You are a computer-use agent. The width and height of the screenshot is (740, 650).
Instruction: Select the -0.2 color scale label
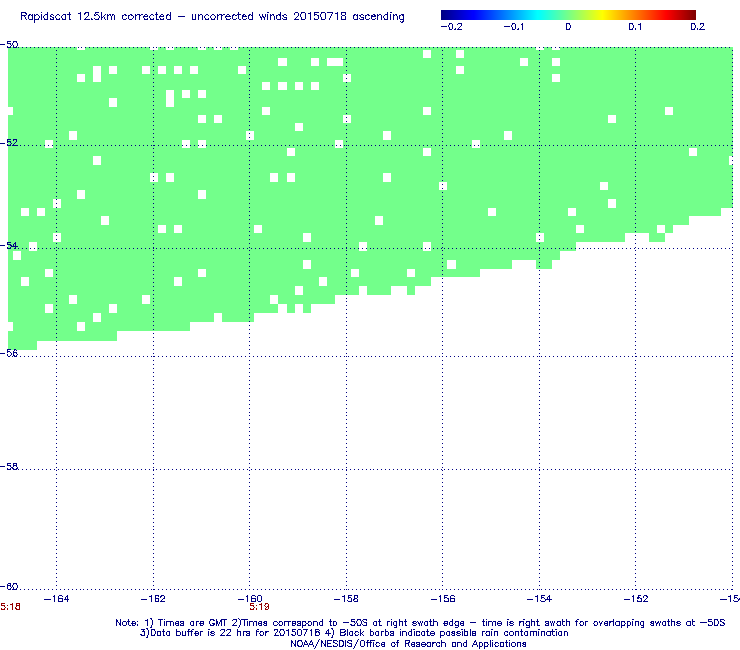tap(452, 27)
